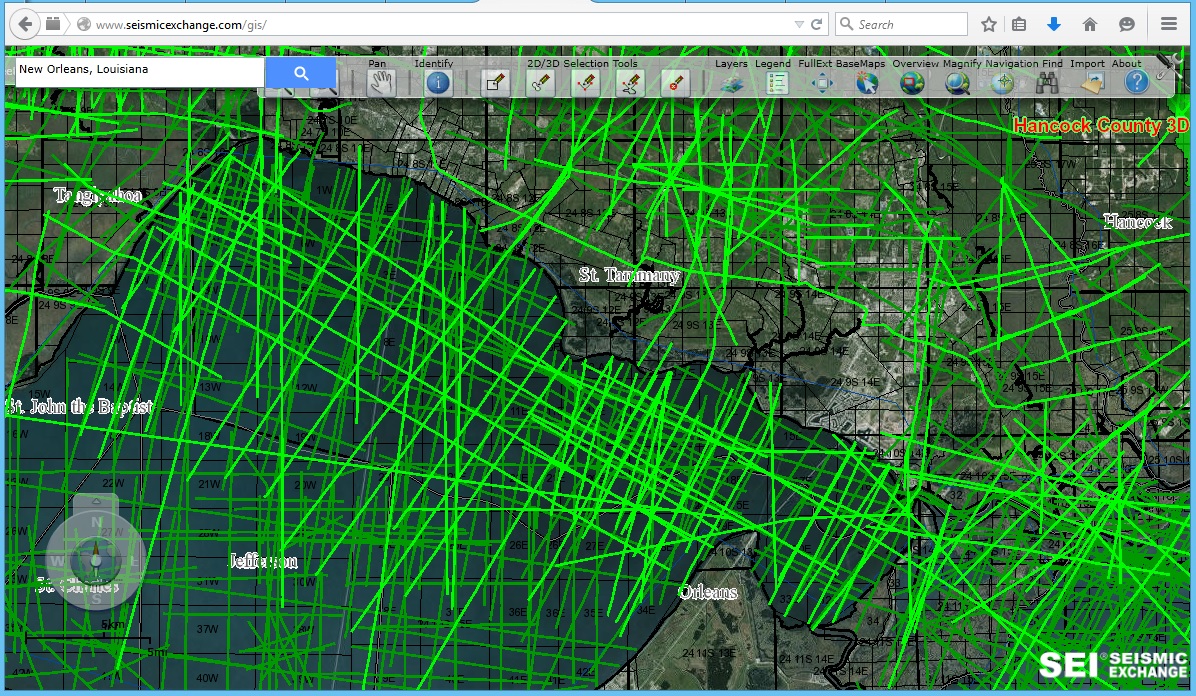Activate the Identify info tool
1196x696 pixels.
[x=438, y=82]
